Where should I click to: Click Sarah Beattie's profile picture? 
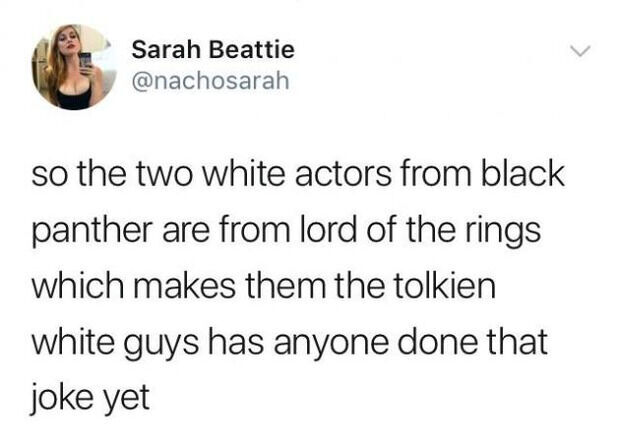pos(74,67)
